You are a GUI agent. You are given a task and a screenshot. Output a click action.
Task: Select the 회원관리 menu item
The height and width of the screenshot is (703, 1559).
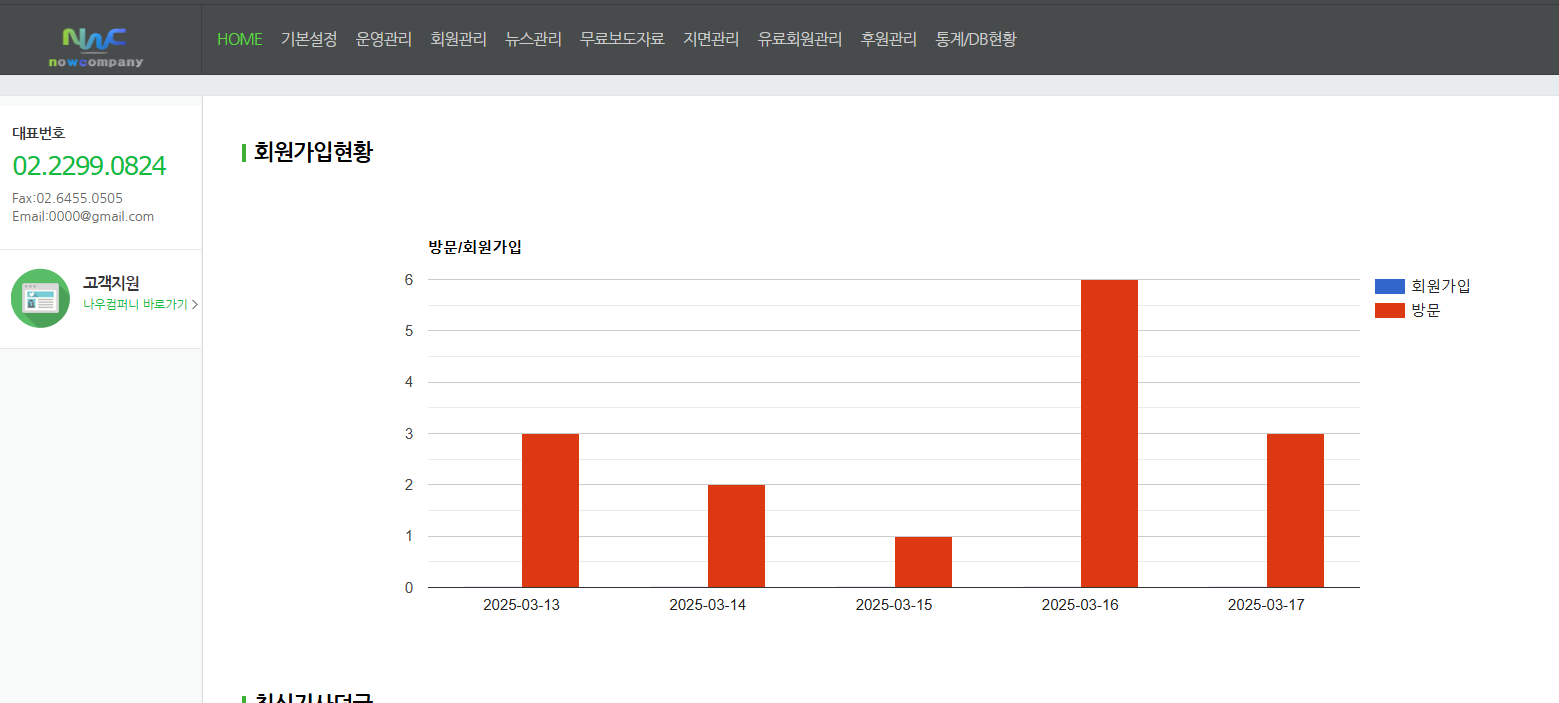tap(458, 39)
